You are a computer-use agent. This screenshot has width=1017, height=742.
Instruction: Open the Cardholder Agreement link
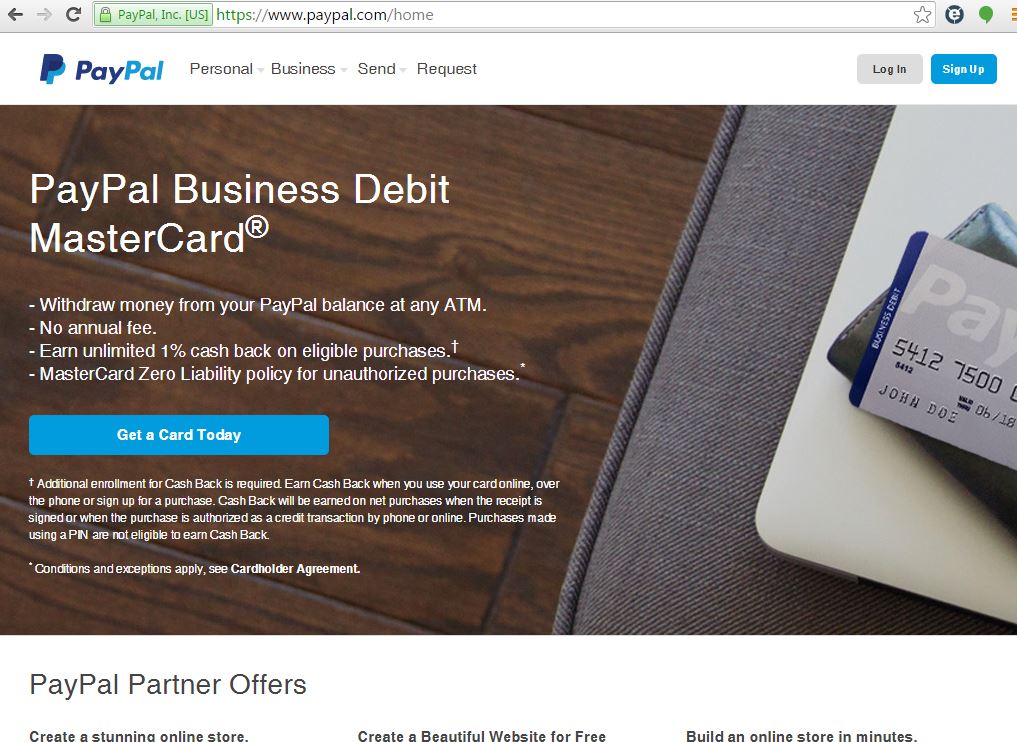295,569
